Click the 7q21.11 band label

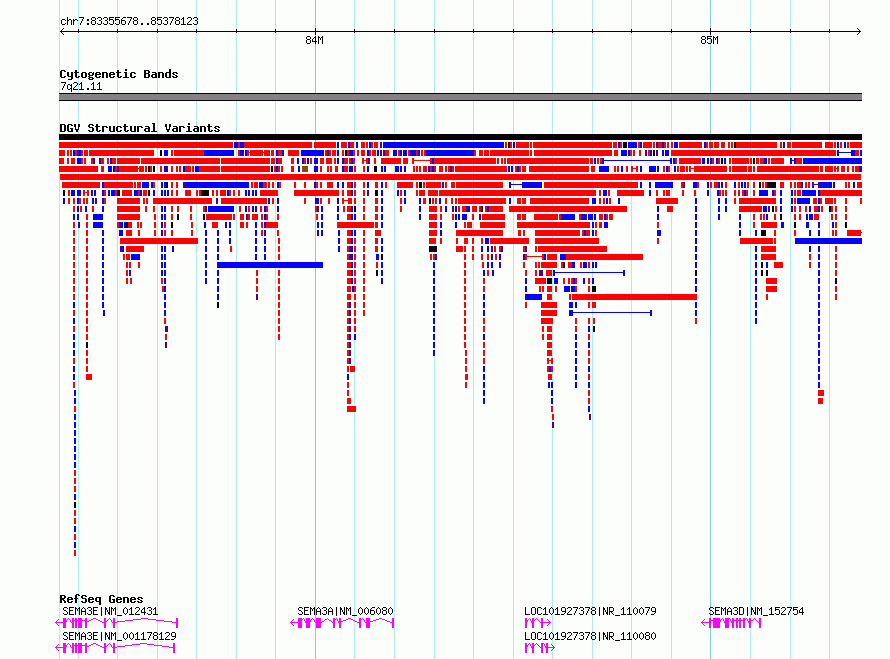tap(81, 86)
